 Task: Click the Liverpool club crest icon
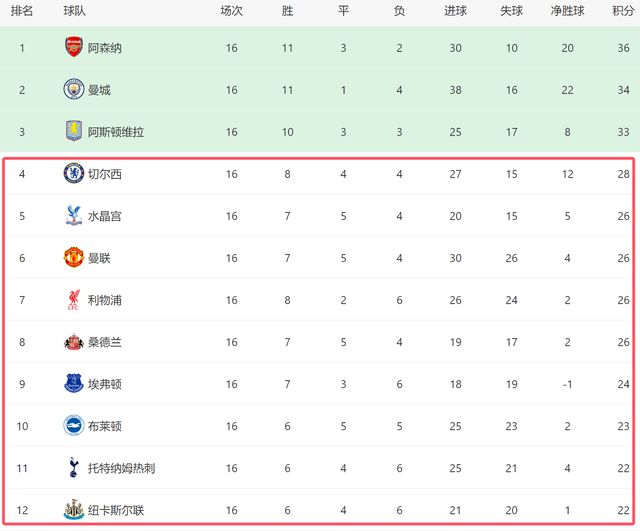pyautogui.click(x=73, y=300)
